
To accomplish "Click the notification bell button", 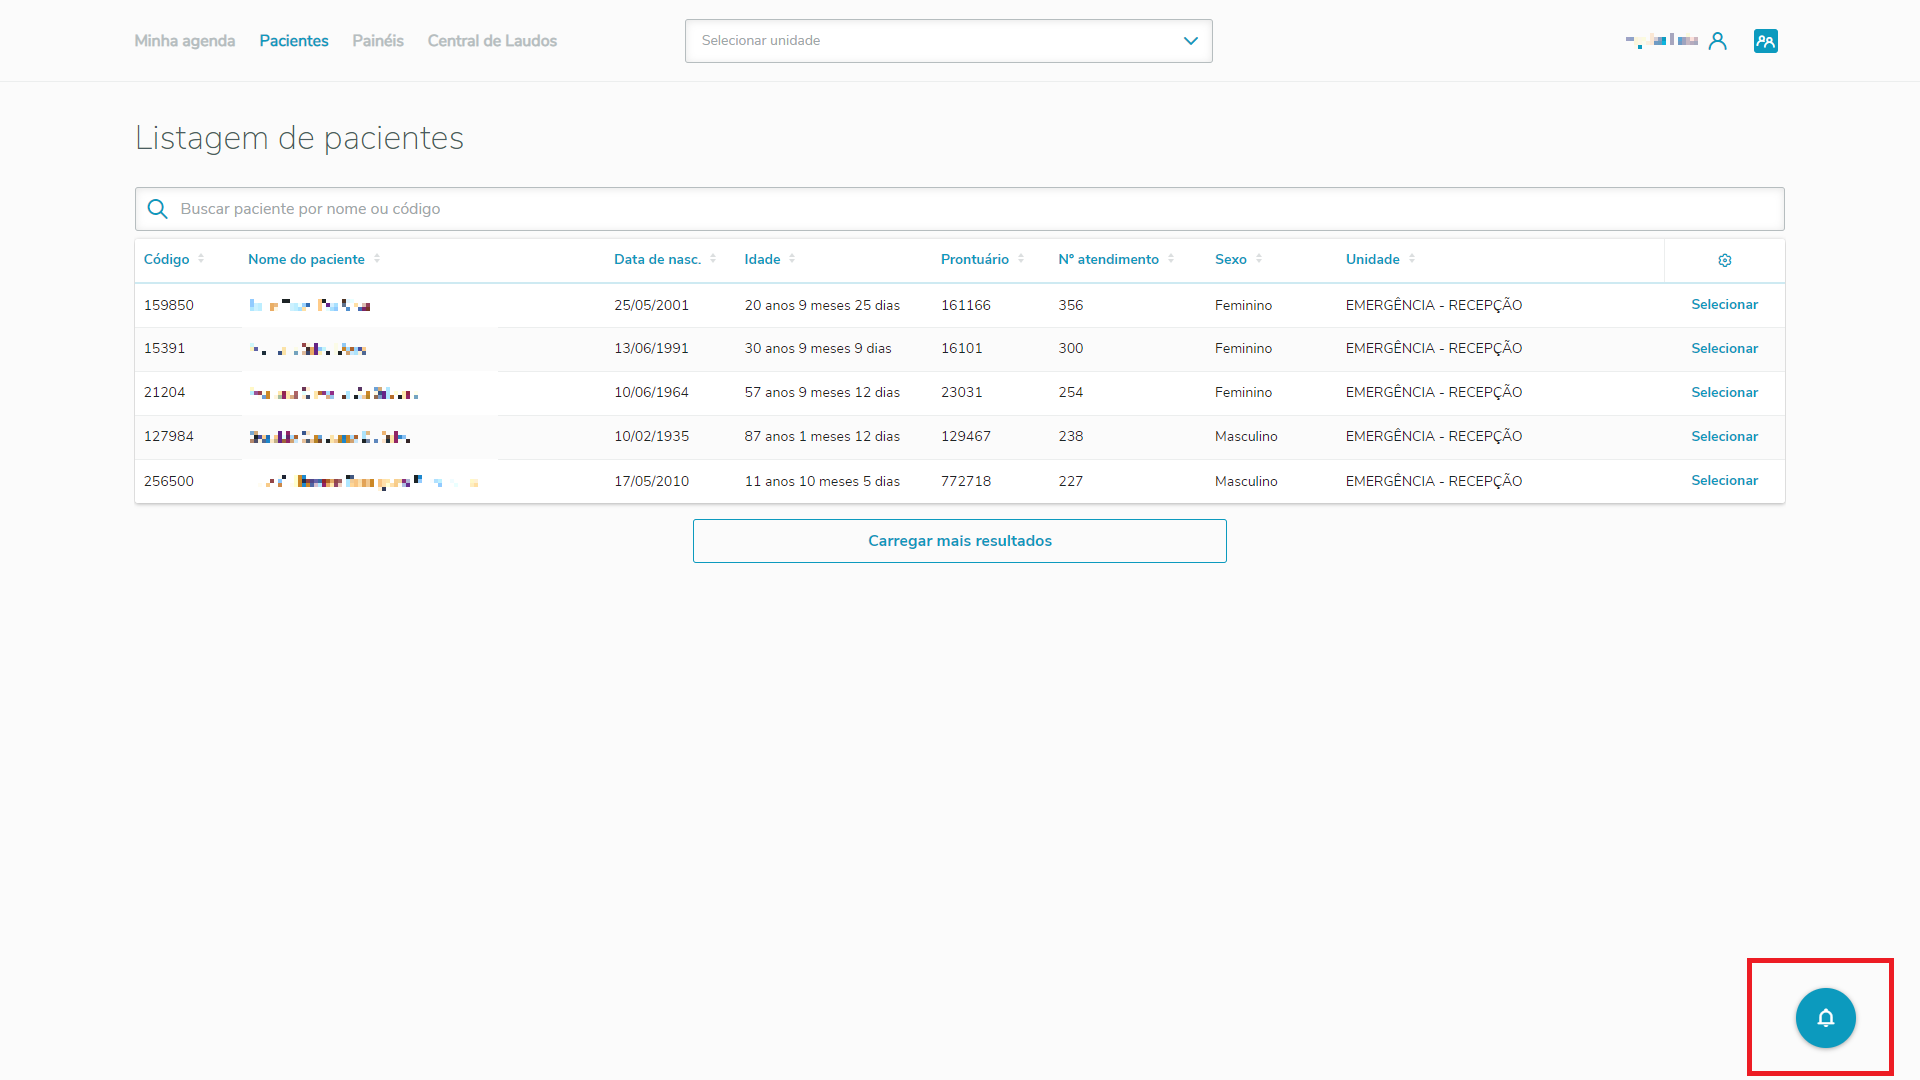I will (1825, 1018).
